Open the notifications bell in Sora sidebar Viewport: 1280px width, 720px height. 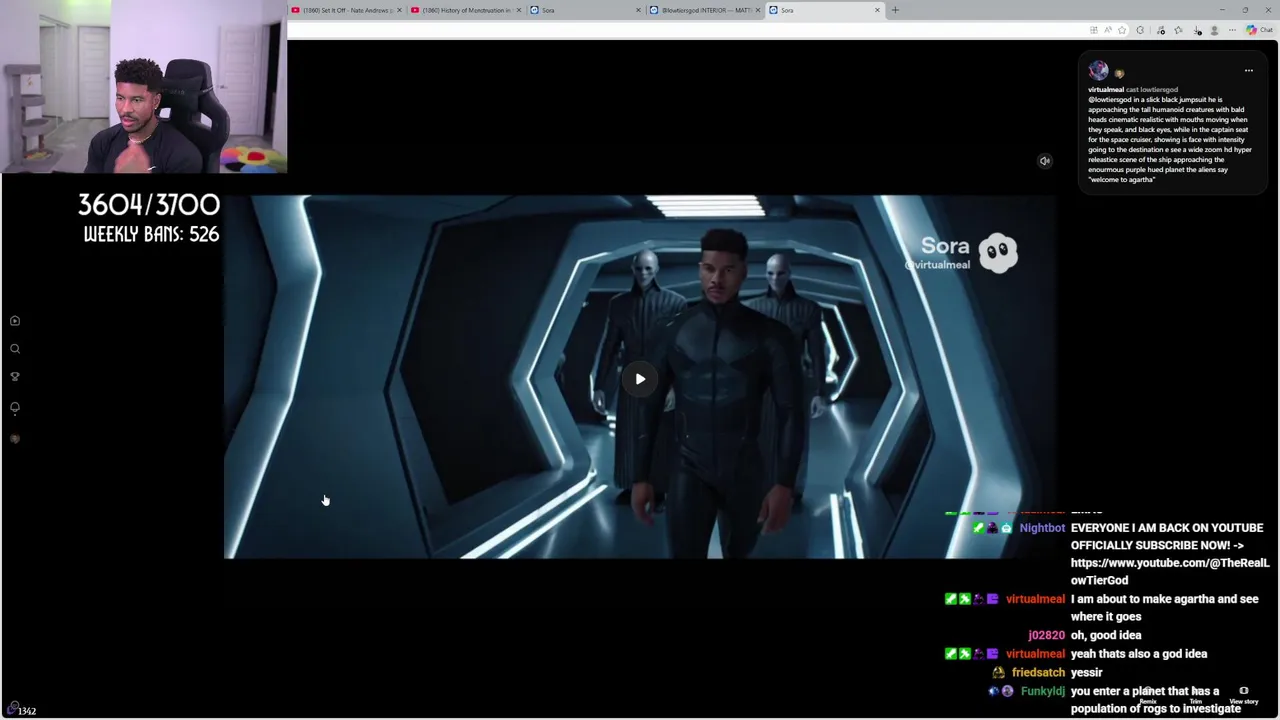point(15,408)
